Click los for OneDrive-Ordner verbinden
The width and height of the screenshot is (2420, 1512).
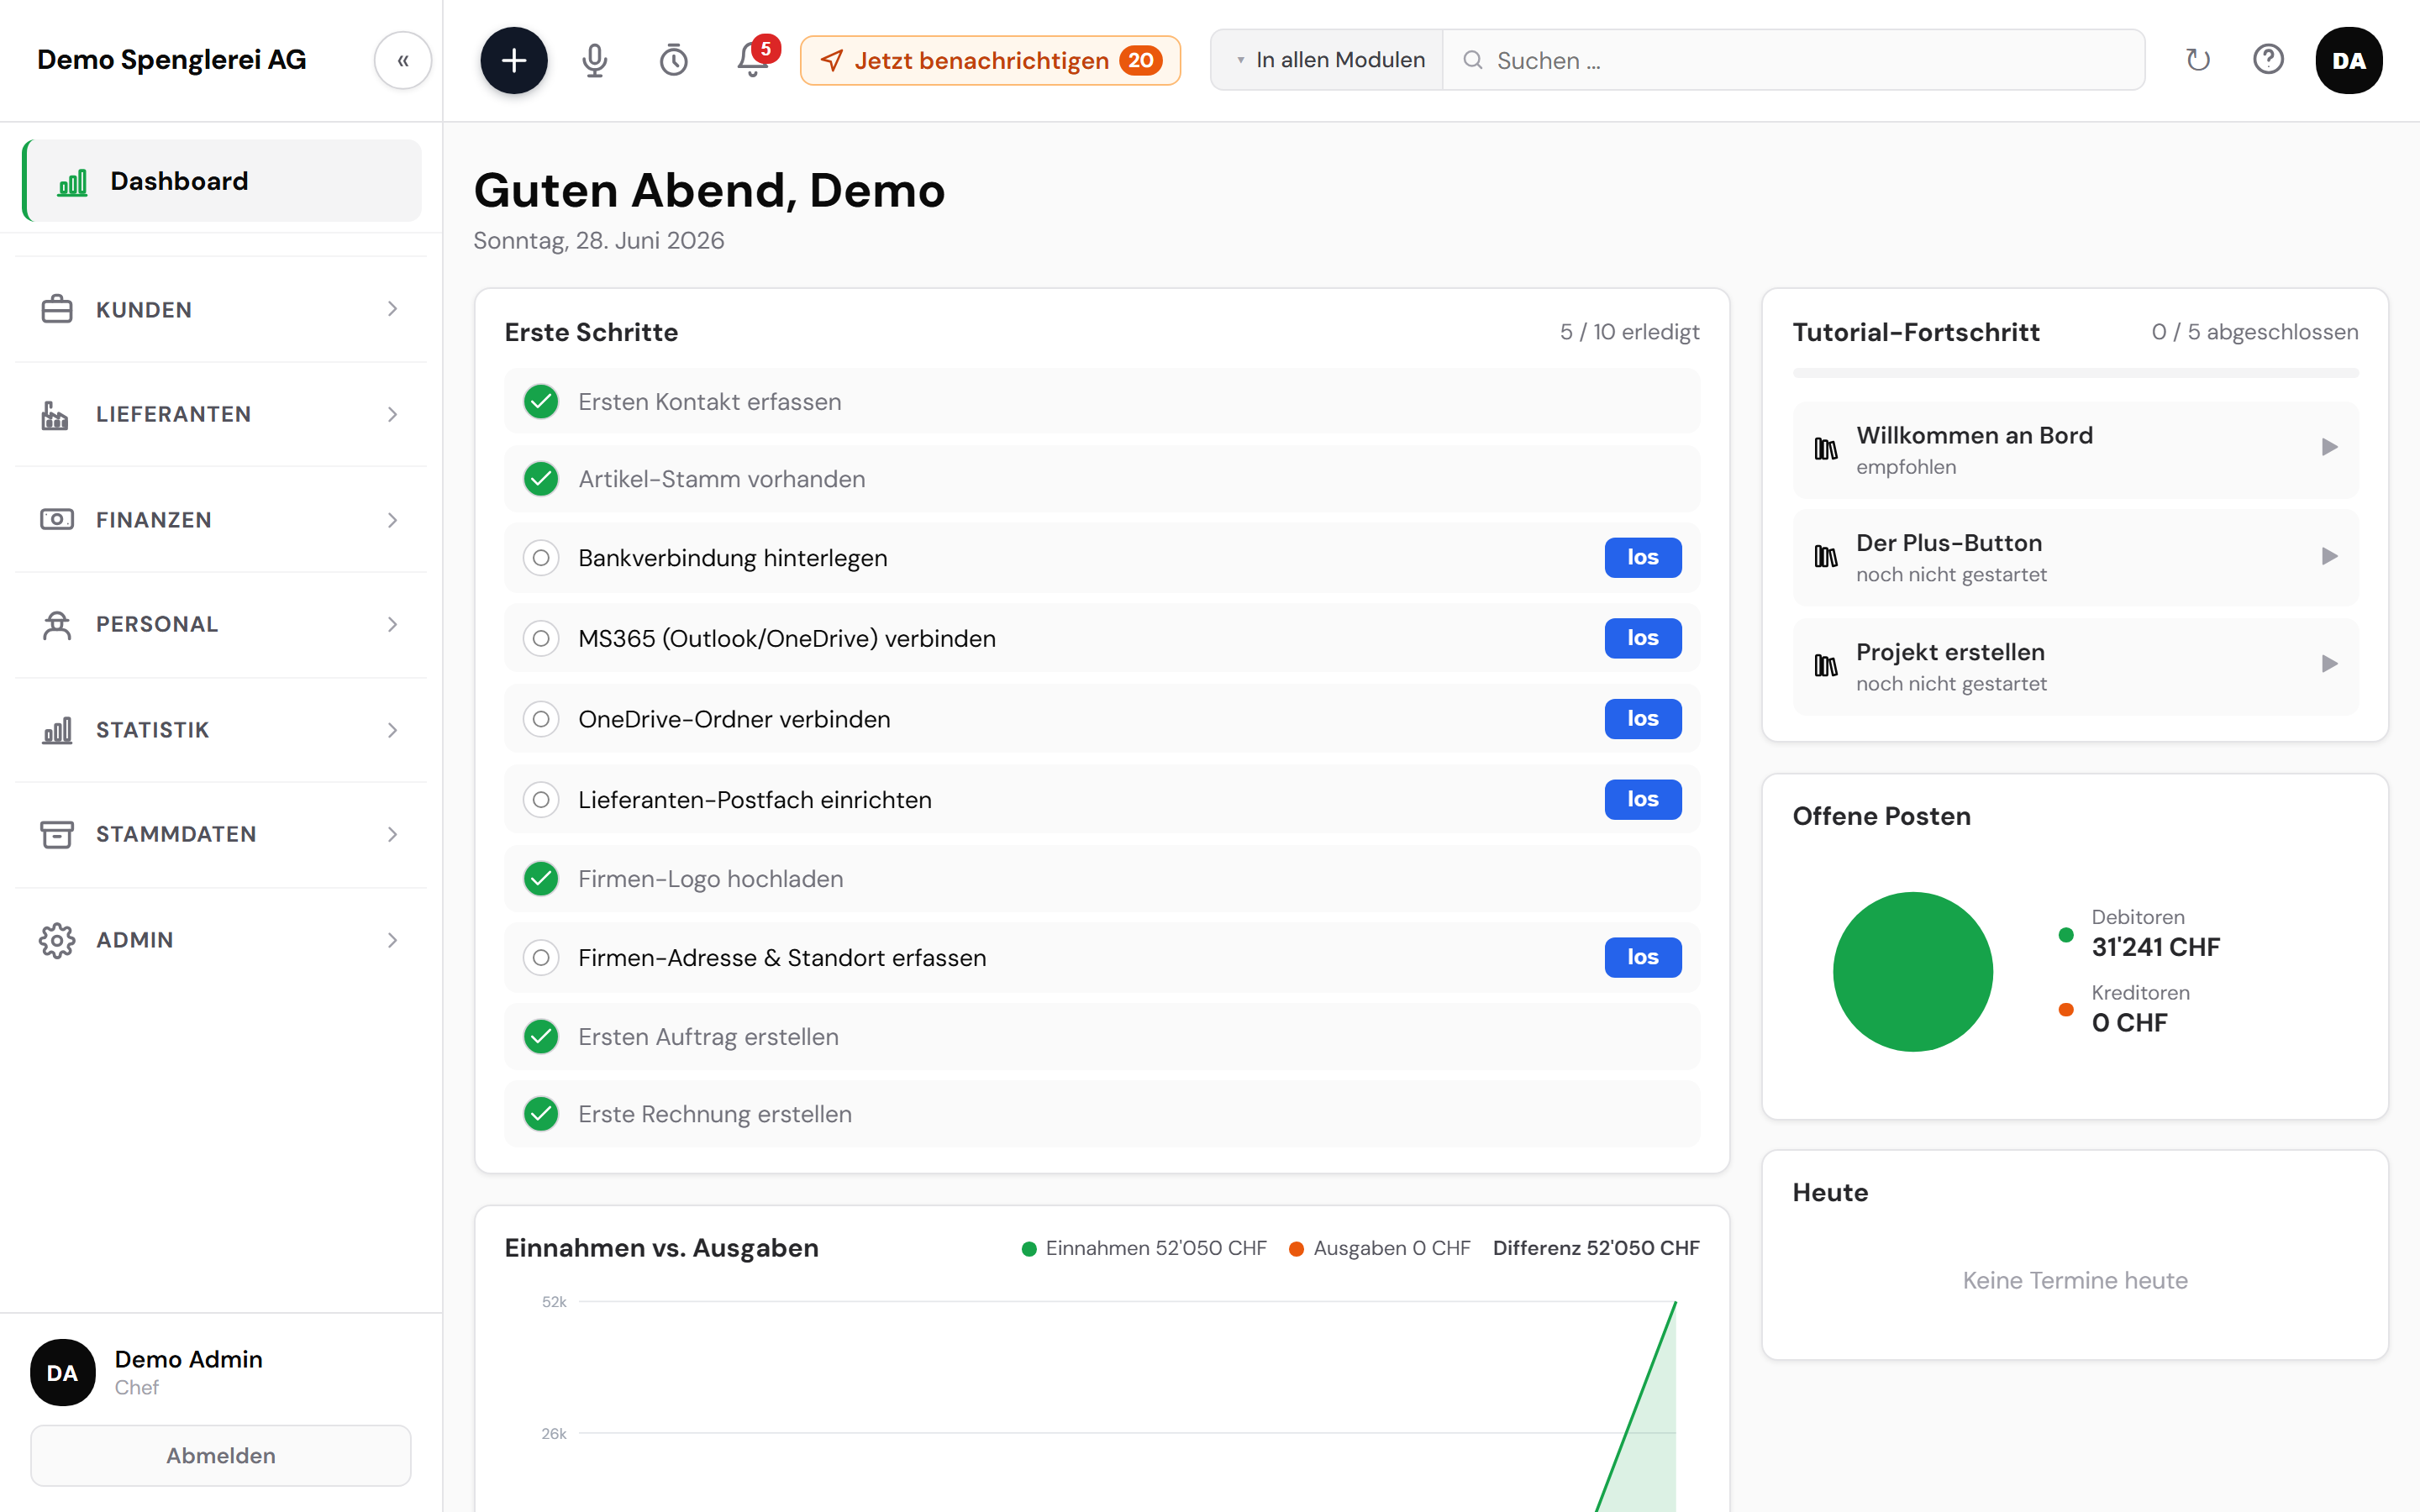pyautogui.click(x=1642, y=719)
